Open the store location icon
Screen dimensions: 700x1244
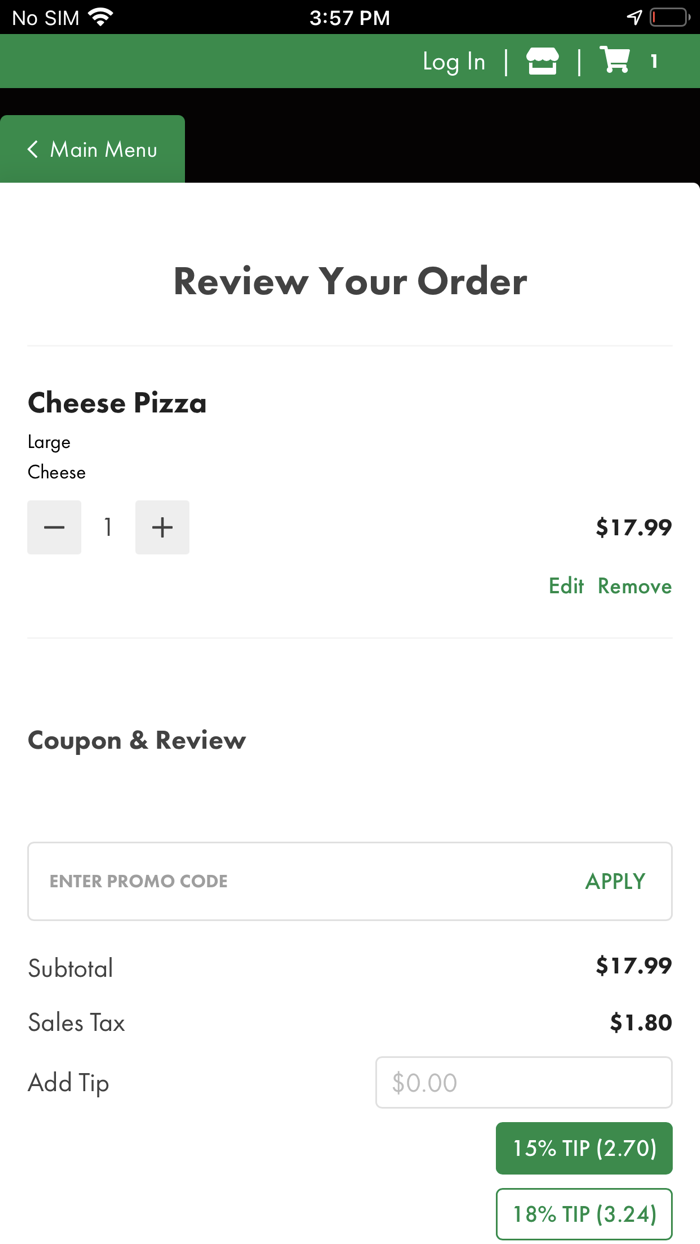(542, 61)
